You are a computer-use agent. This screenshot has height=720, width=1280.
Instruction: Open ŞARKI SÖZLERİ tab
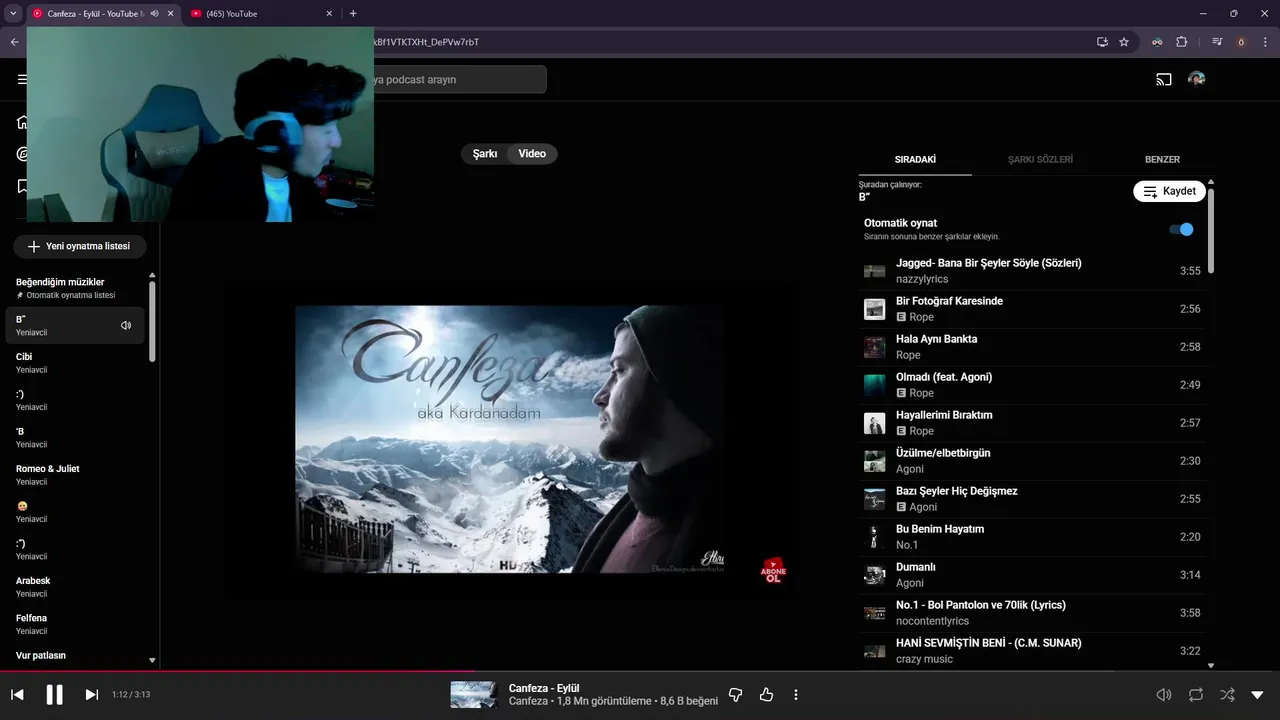[1040, 159]
